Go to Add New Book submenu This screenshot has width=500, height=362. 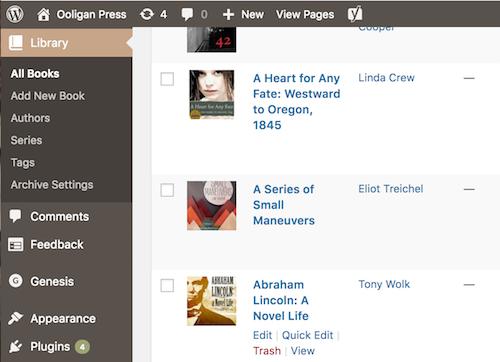pyautogui.click(x=48, y=96)
